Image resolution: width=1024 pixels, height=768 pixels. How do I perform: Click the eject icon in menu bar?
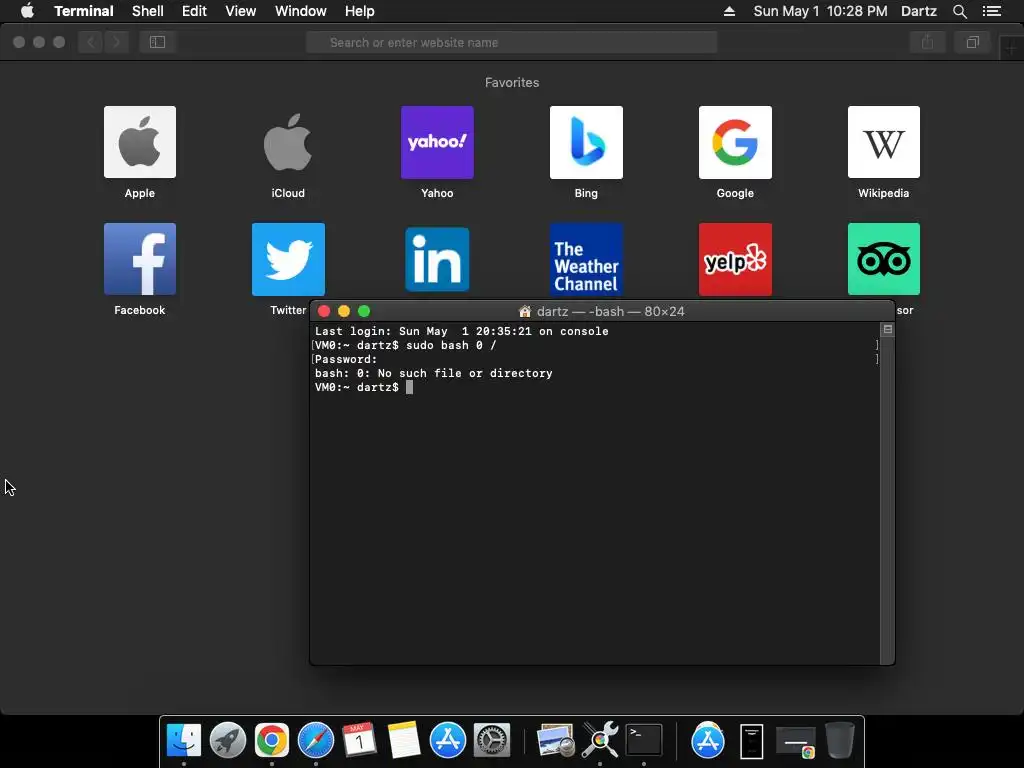[x=729, y=11]
